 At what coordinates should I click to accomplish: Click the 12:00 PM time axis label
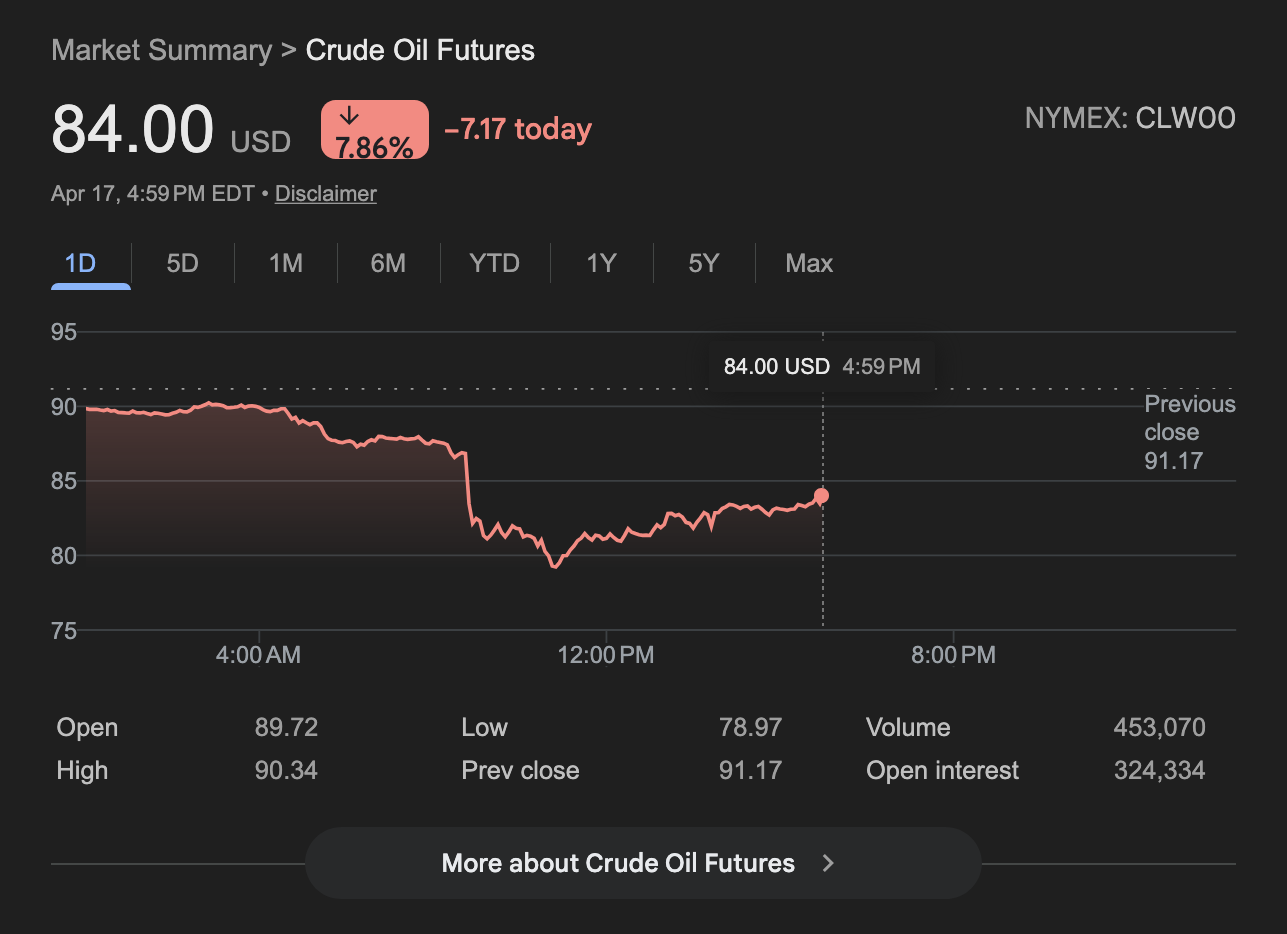606,655
